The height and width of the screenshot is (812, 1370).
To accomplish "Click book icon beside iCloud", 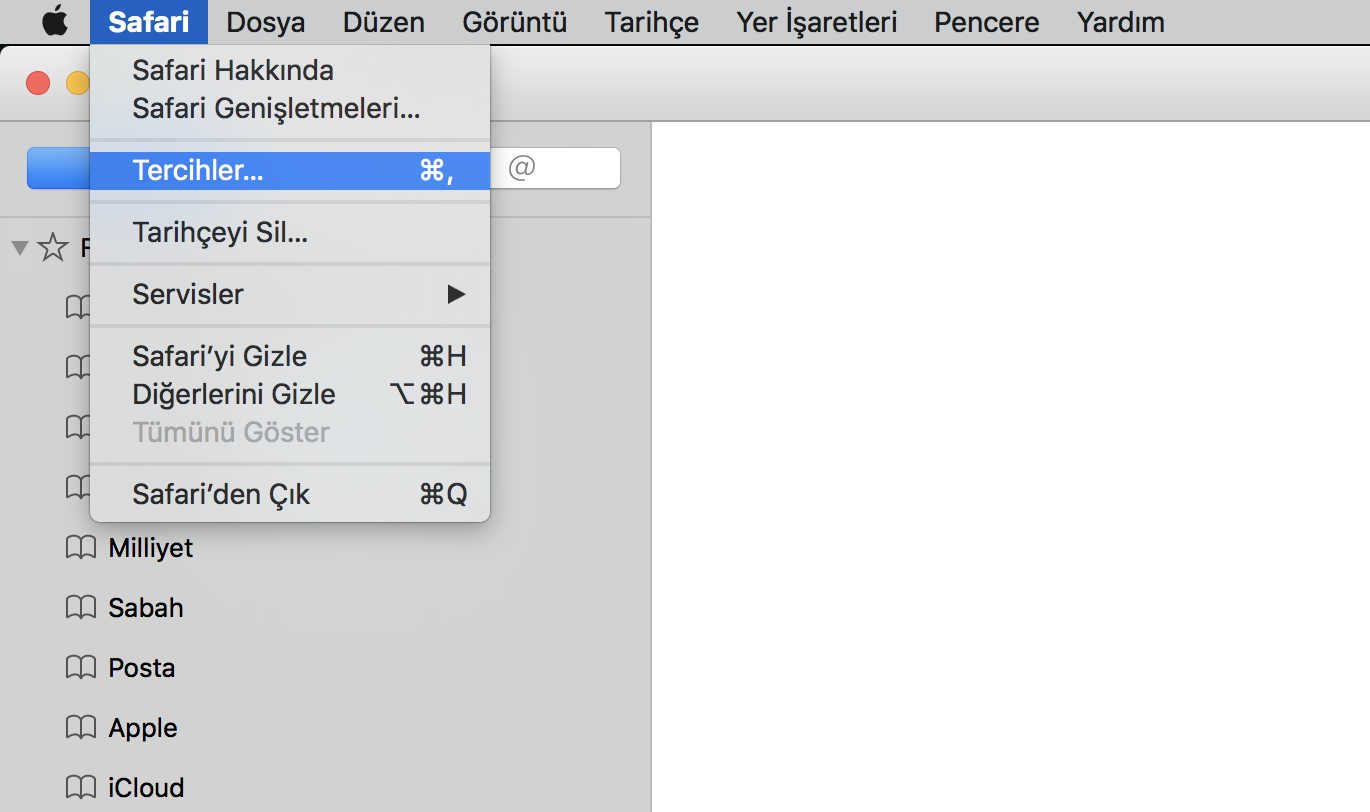I will coord(79,788).
